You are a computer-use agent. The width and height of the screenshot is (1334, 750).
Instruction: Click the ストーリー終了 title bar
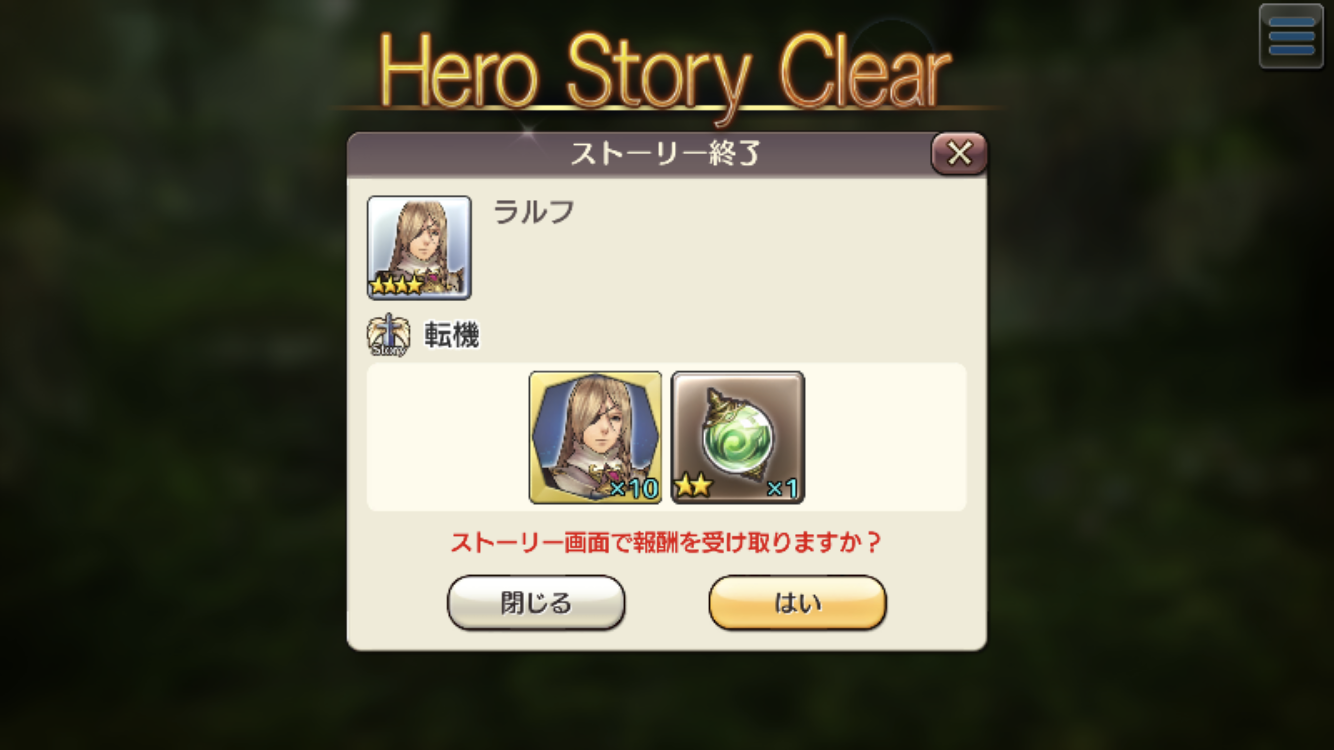click(x=640, y=155)
